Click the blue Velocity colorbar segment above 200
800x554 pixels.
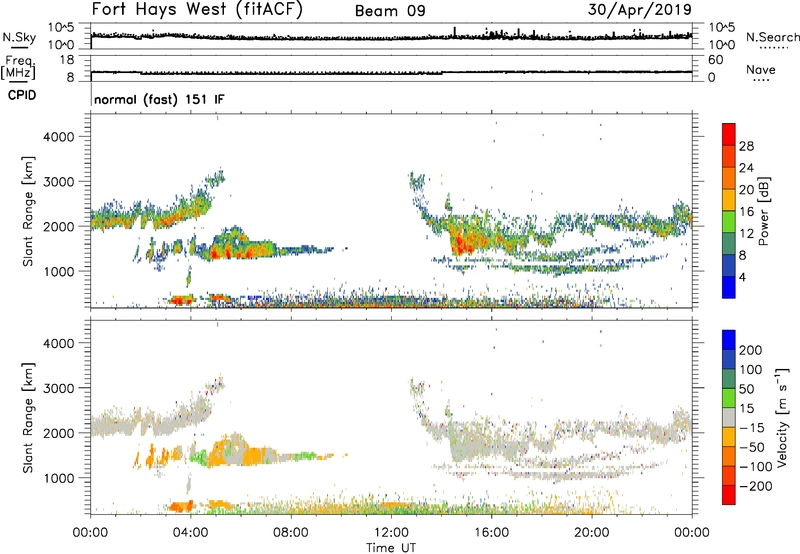729,340
